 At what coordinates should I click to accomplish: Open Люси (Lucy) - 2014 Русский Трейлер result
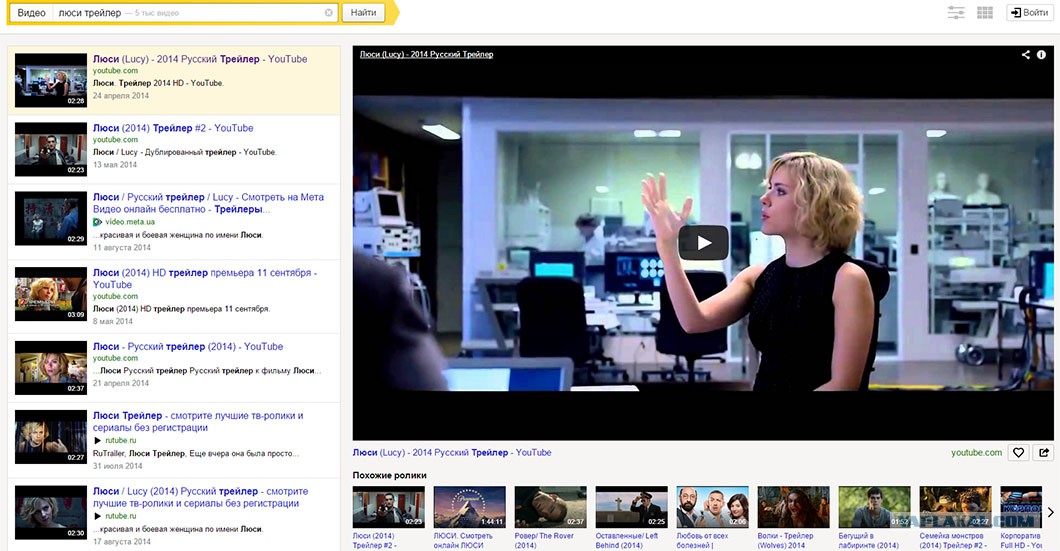pos(200,59)
